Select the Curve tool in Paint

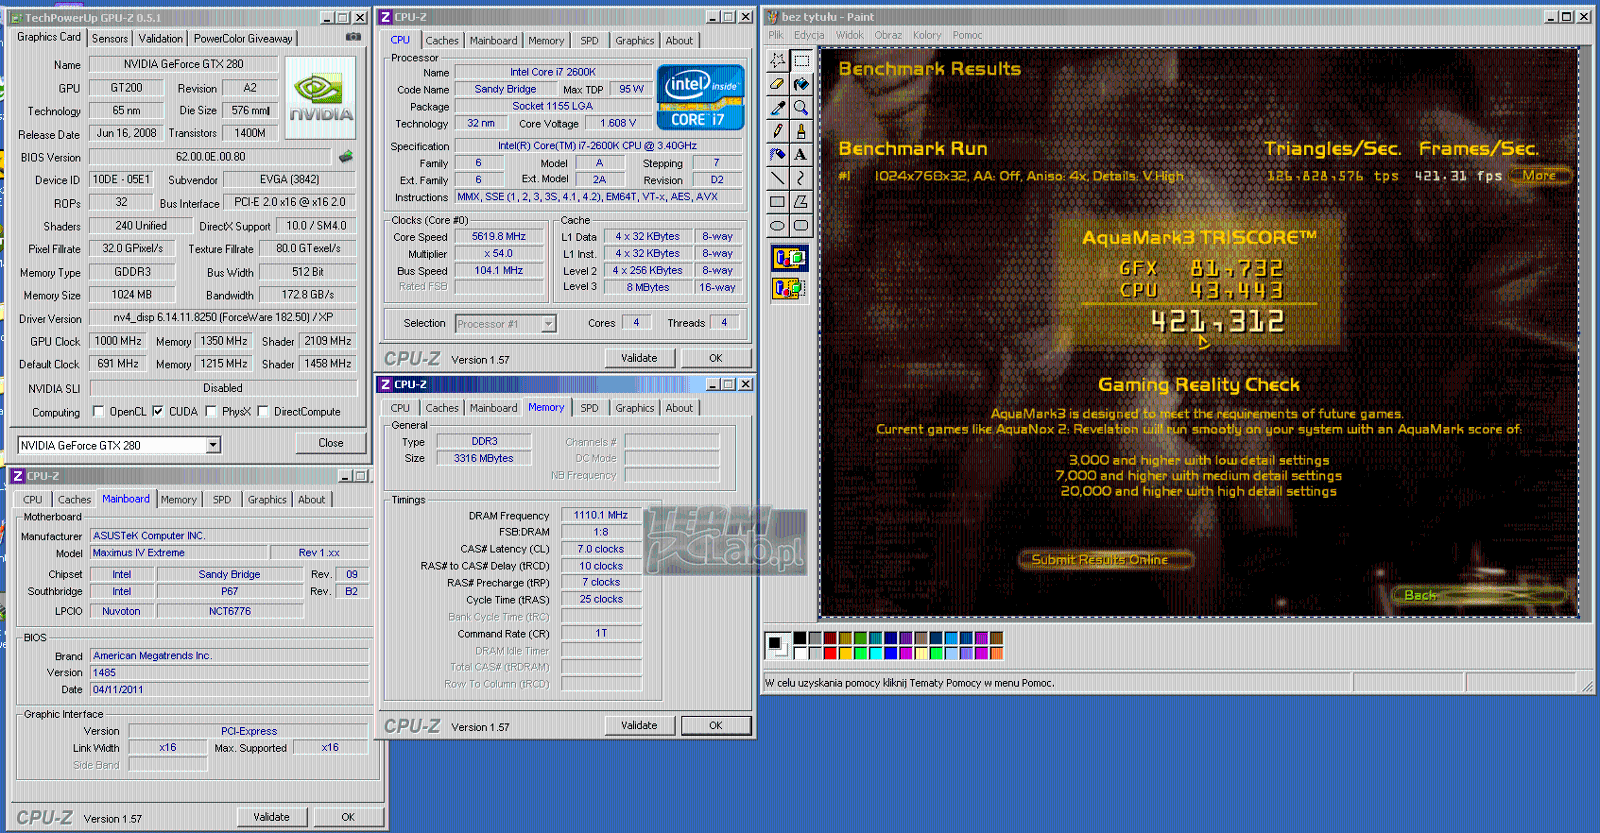pos(801,178)
